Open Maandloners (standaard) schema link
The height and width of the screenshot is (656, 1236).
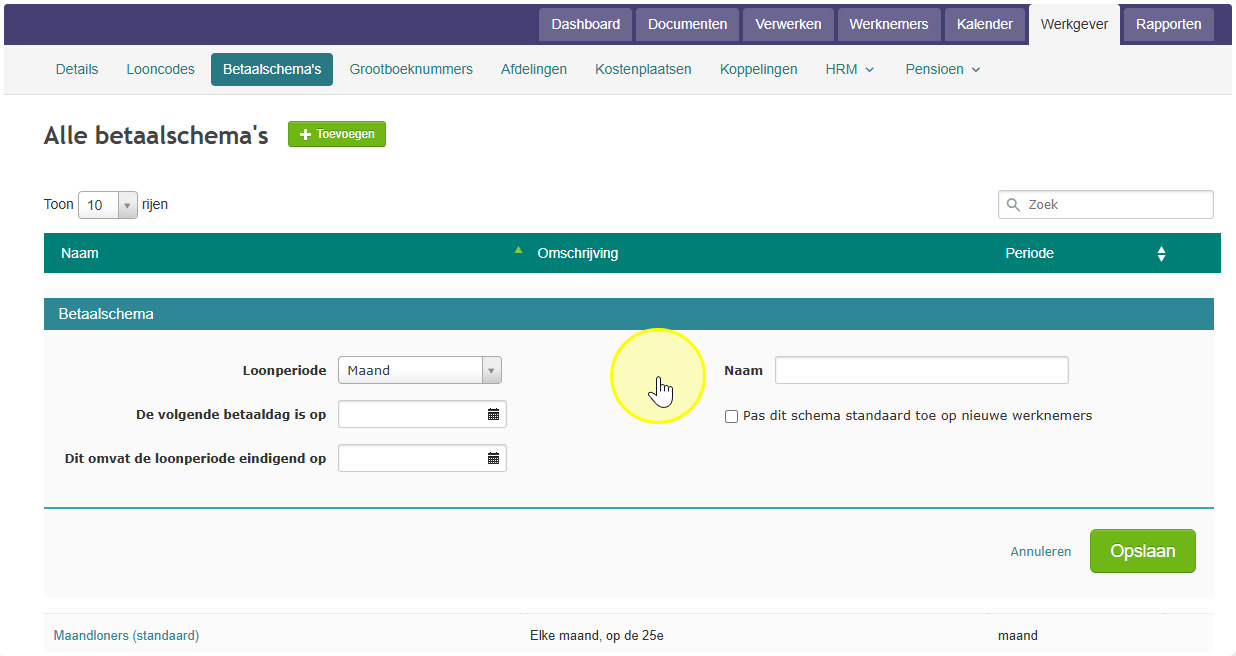click(126, 635)
